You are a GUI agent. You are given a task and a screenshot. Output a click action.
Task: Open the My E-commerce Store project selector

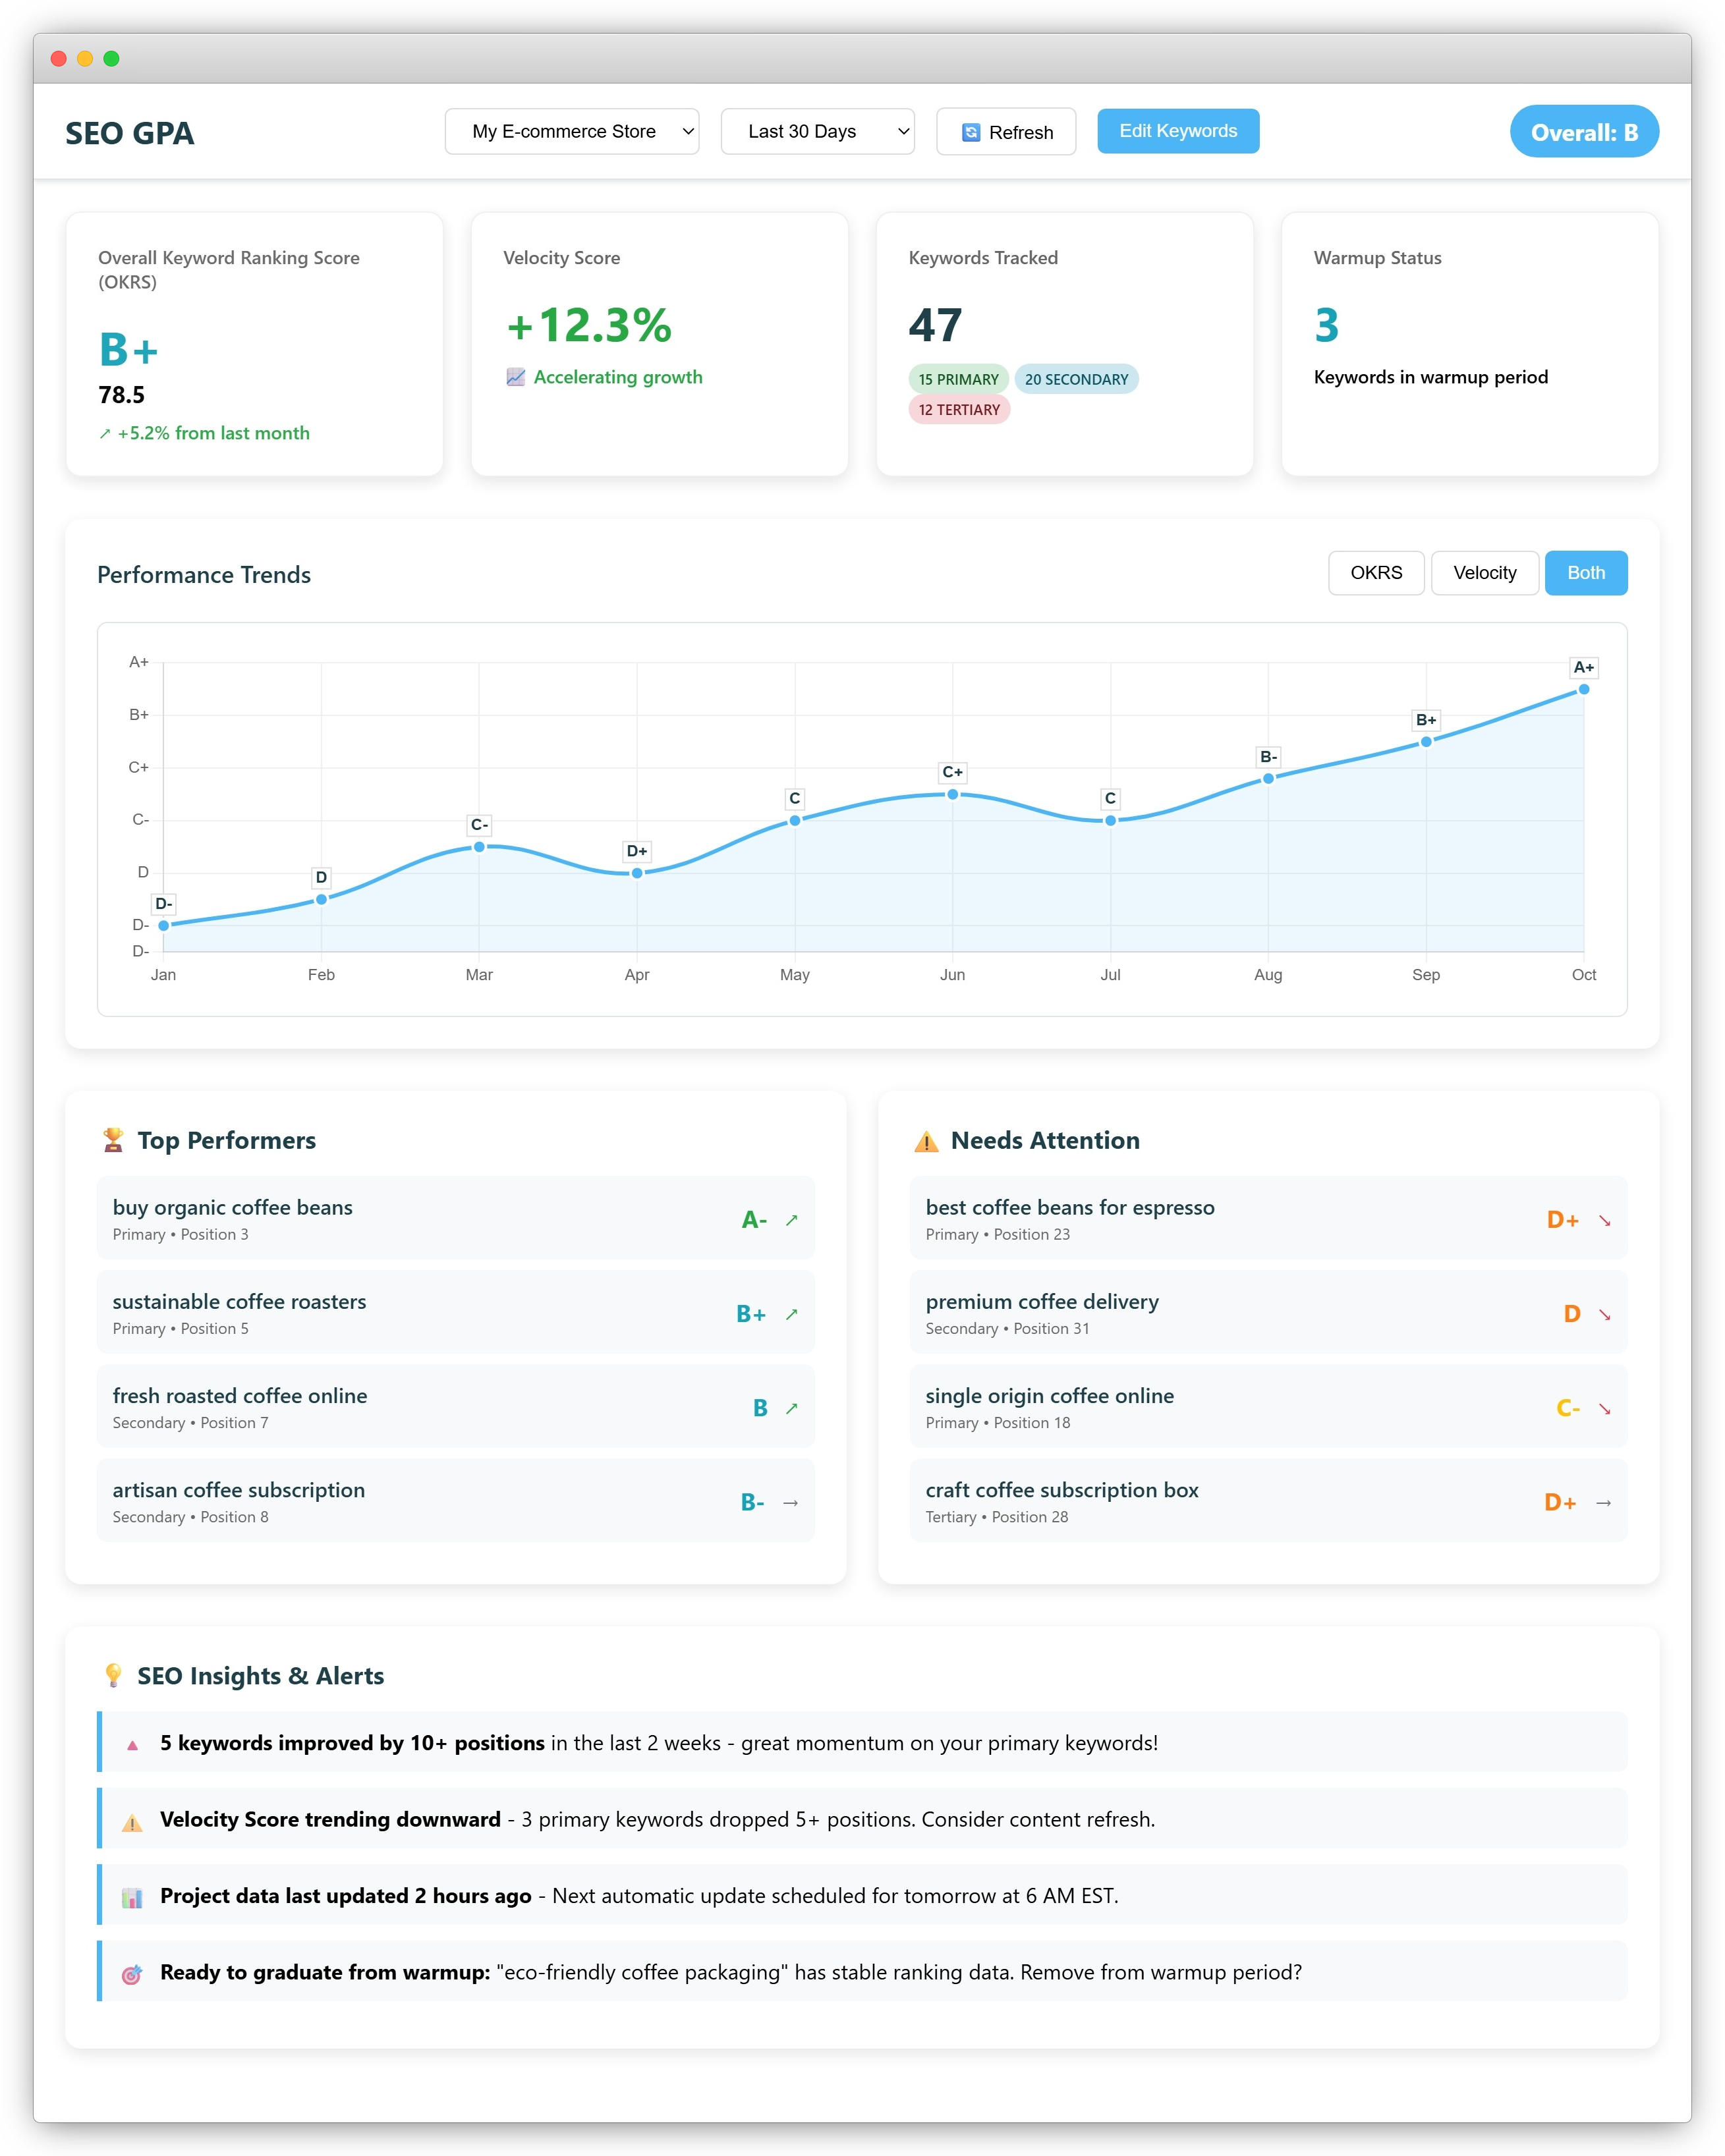coord(572,131)
